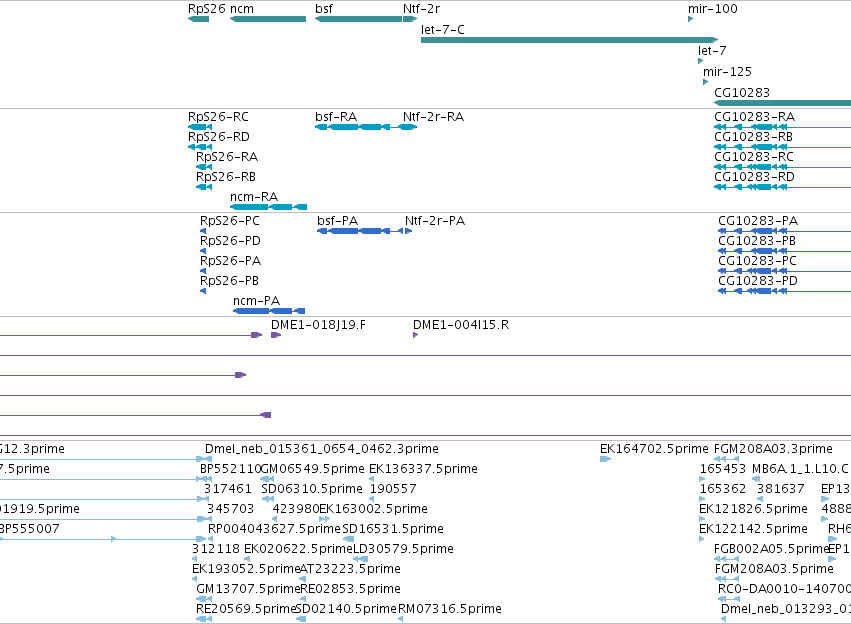Select the Ntf-2r-PA protein label
Viewport: 851px width, 624px height.
[435, 221]
